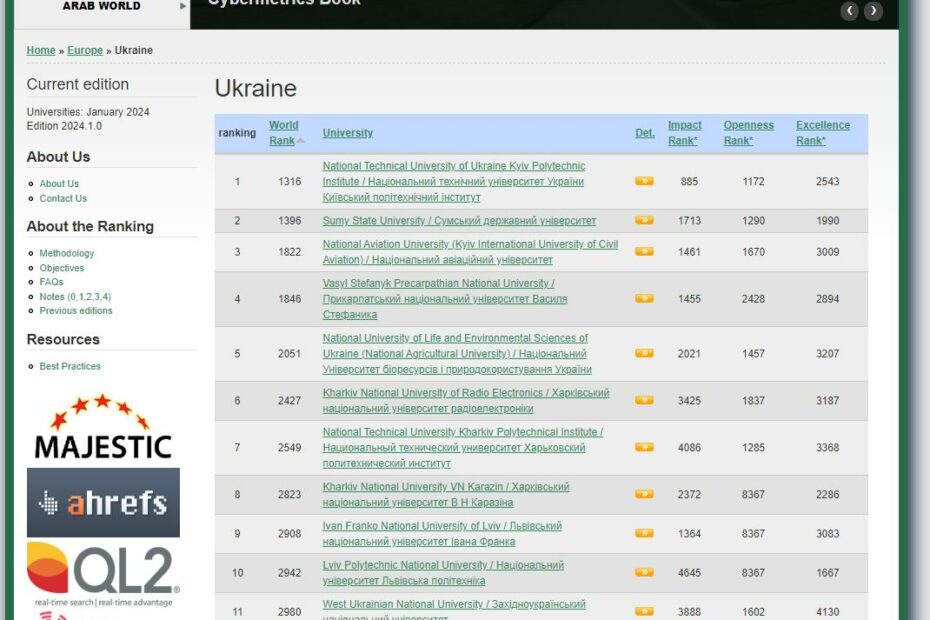Click details icon for National Aviation University
The width and height of the screenshot is (930, 620).
pos(644,252)
